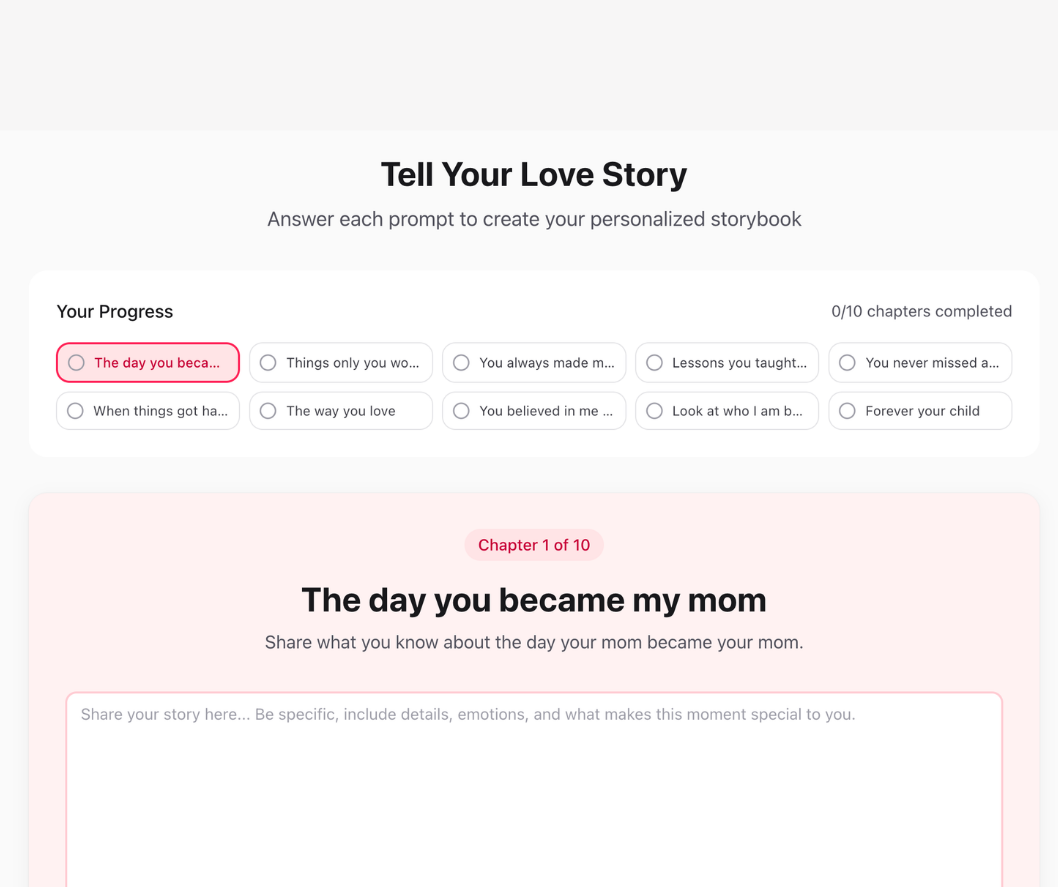Open the "When things got ha..." chapter

(x=147, y=410)
